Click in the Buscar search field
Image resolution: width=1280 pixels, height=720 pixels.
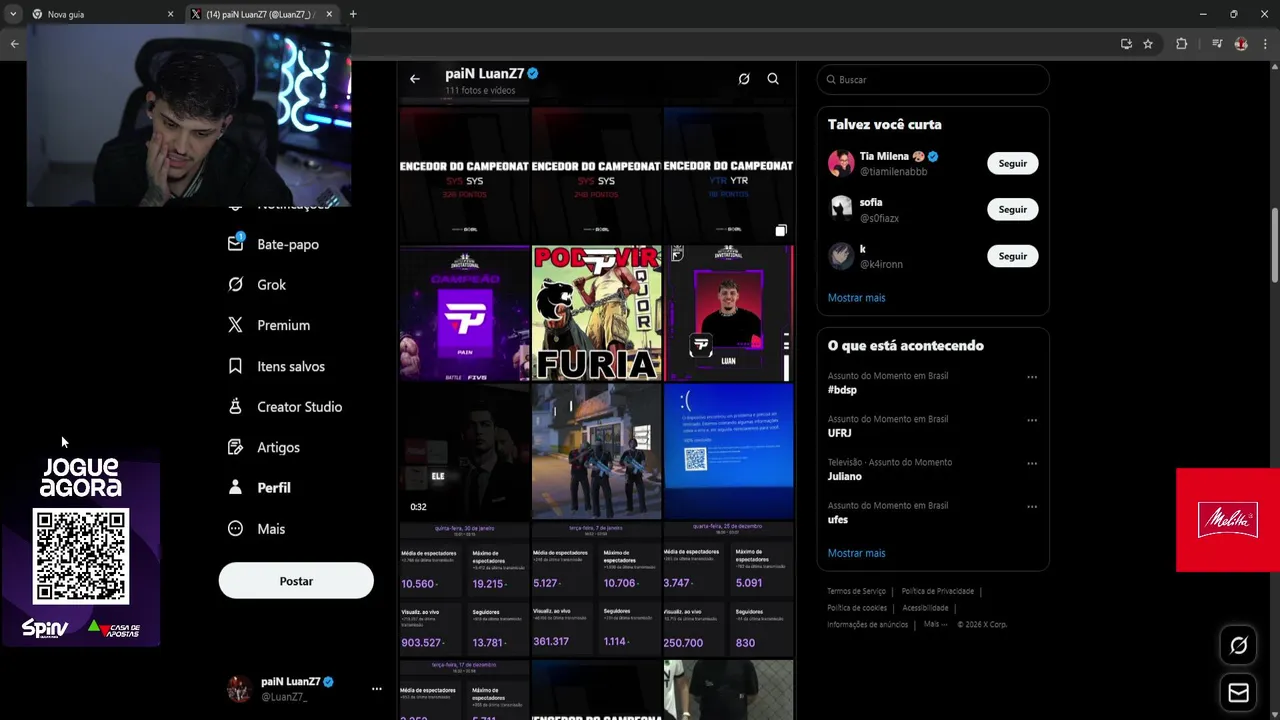(933, 79)
